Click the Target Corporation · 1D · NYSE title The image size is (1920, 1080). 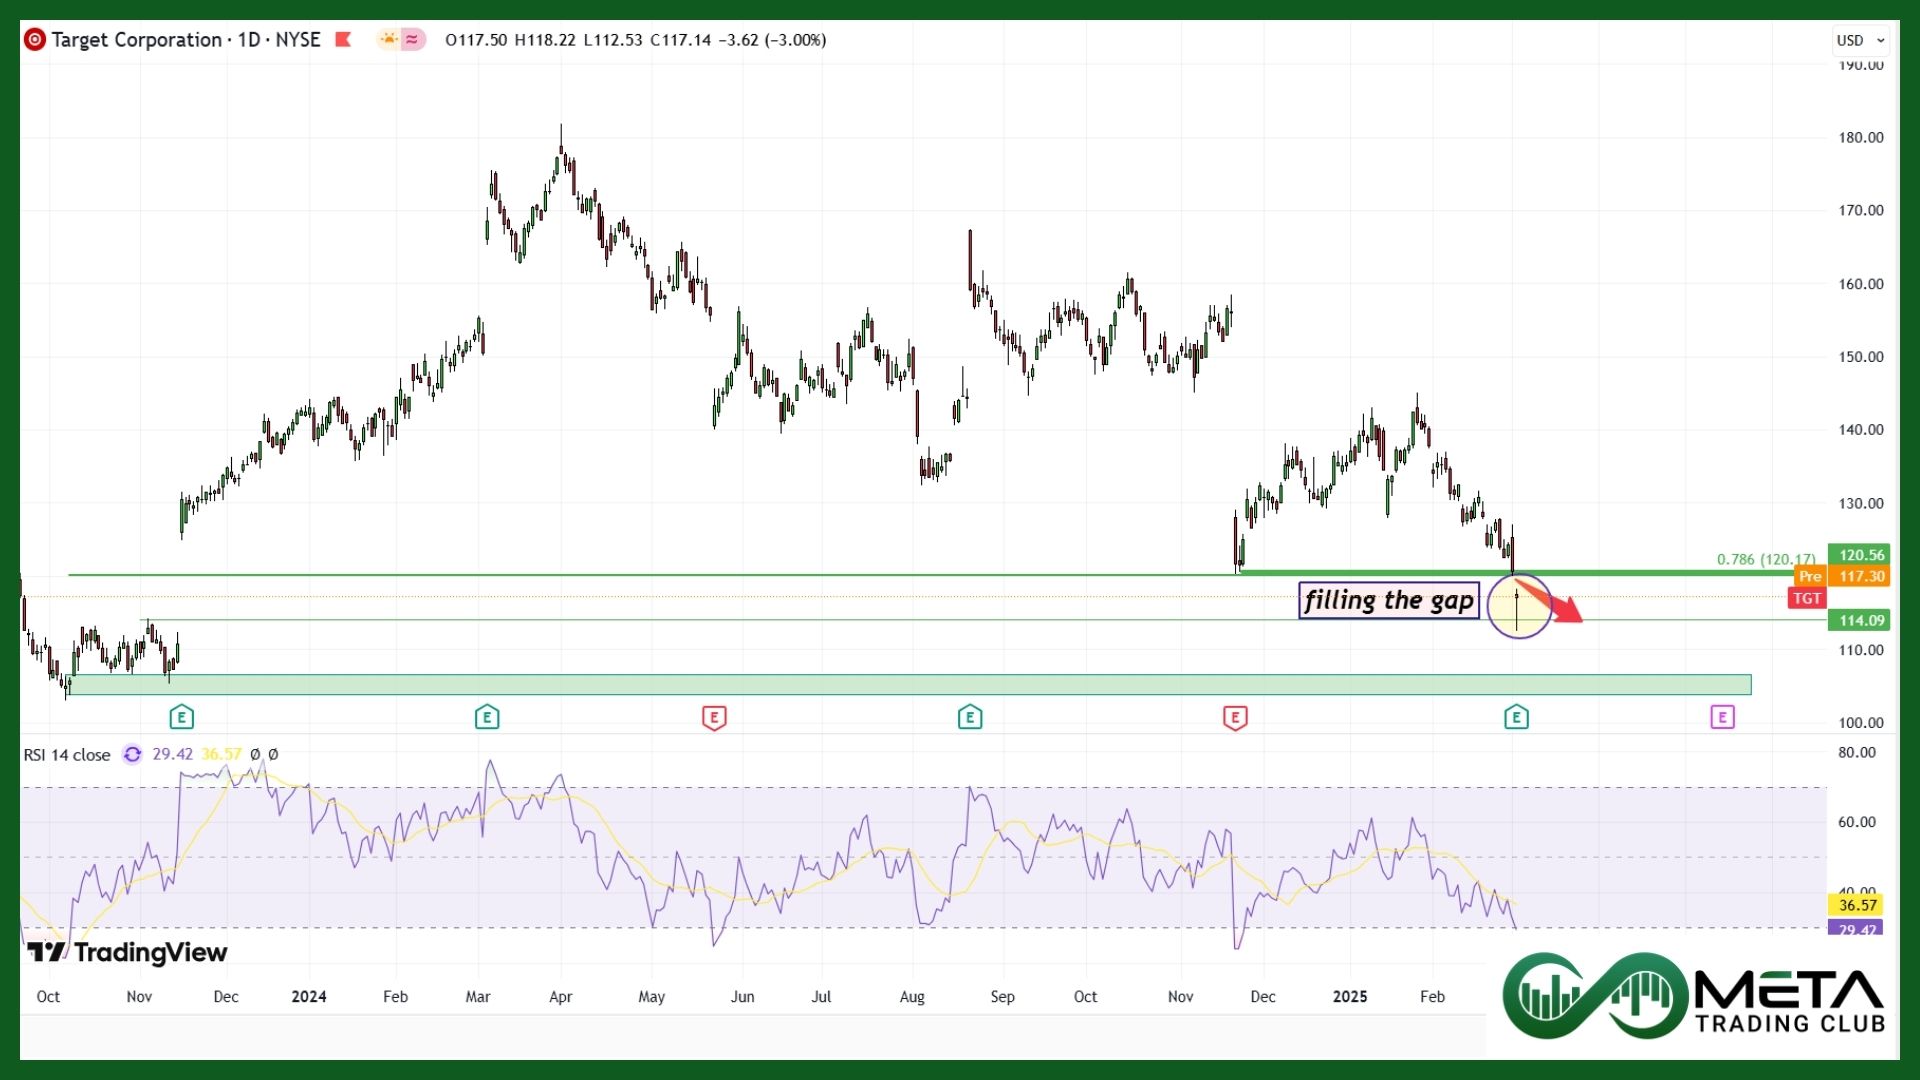186,40
